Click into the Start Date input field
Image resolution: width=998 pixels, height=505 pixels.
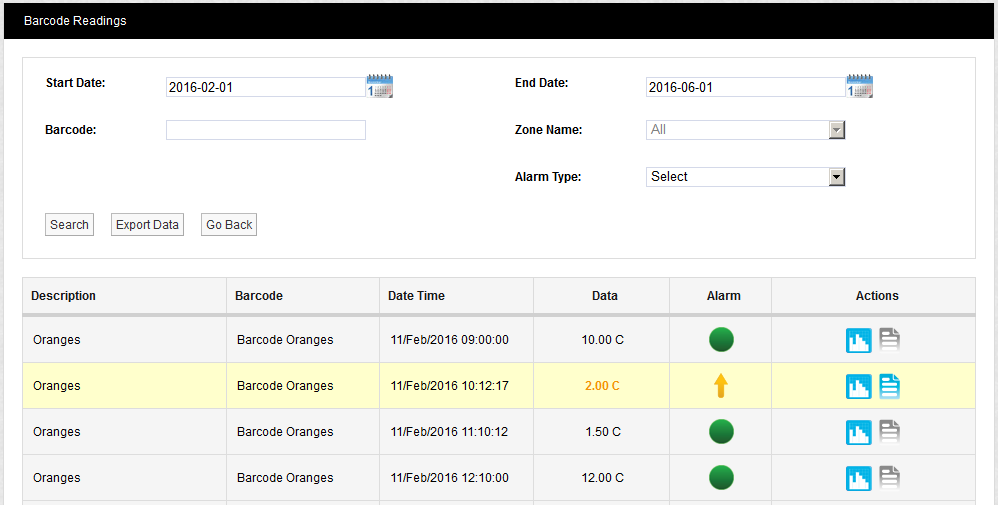click(265, 87)
